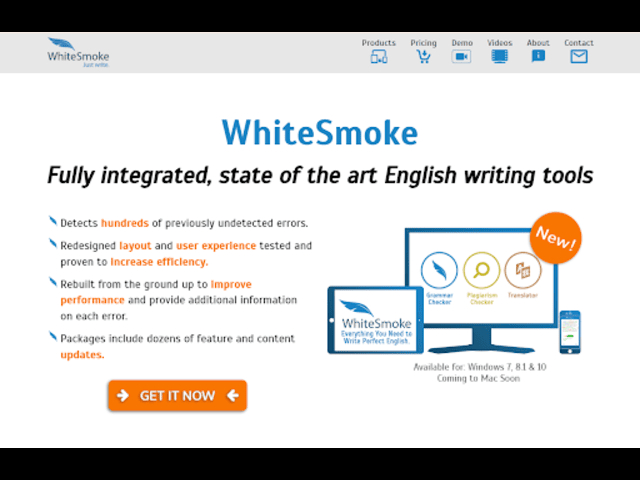Select the Plagiarism Checker magnifier icon
The height and width of the screenshot is (480, 640).
(481, 270)
